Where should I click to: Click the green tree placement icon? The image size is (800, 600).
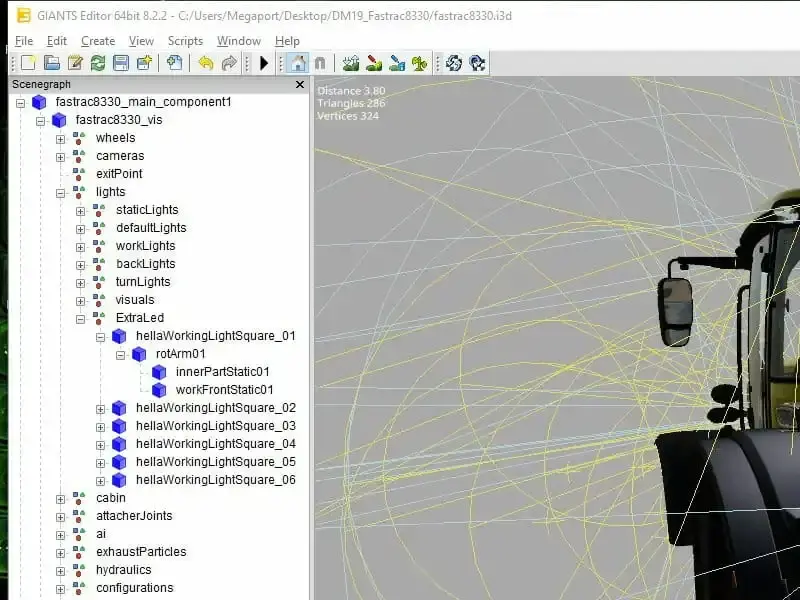419,63
